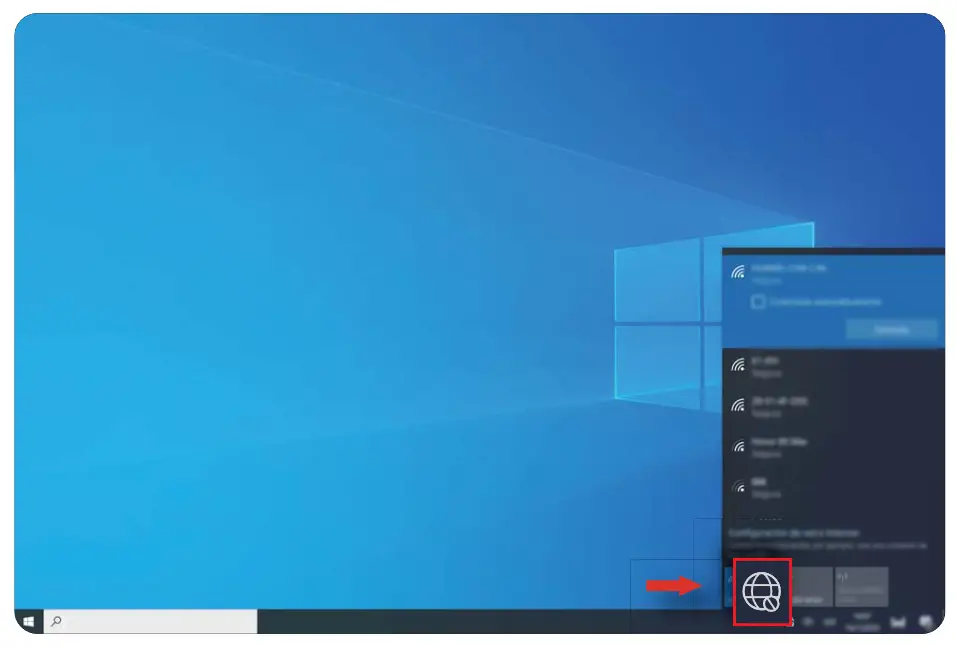Click inside the taskbar search field
Viewport: 956px width, 647px height.
150,622
